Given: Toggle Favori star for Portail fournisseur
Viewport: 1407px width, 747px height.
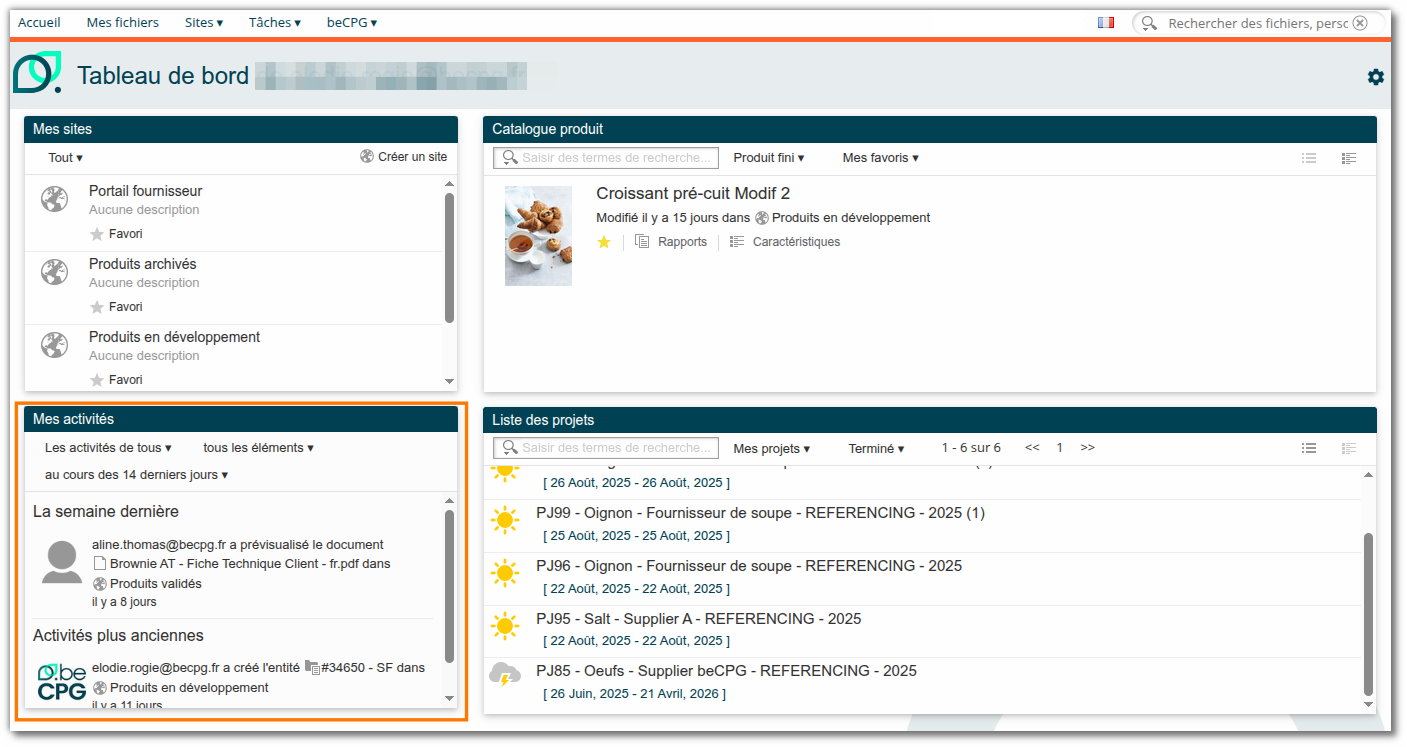Looking at the screenshot, I should coord(97,234).
